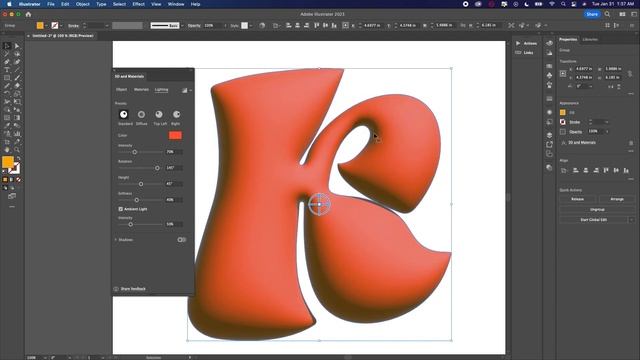Open control bar Stroke color dropdown
Viewport: 640px width, 360px height.
click(61, 25)
